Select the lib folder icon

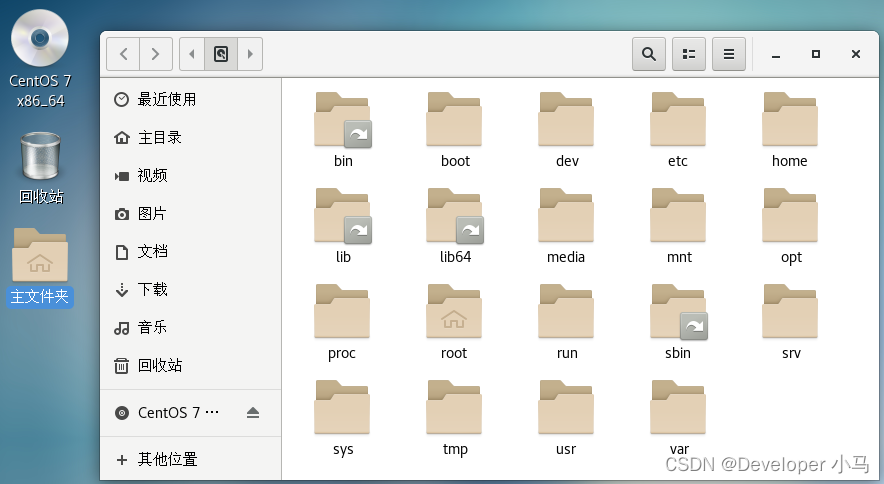(x=342, y=216)
